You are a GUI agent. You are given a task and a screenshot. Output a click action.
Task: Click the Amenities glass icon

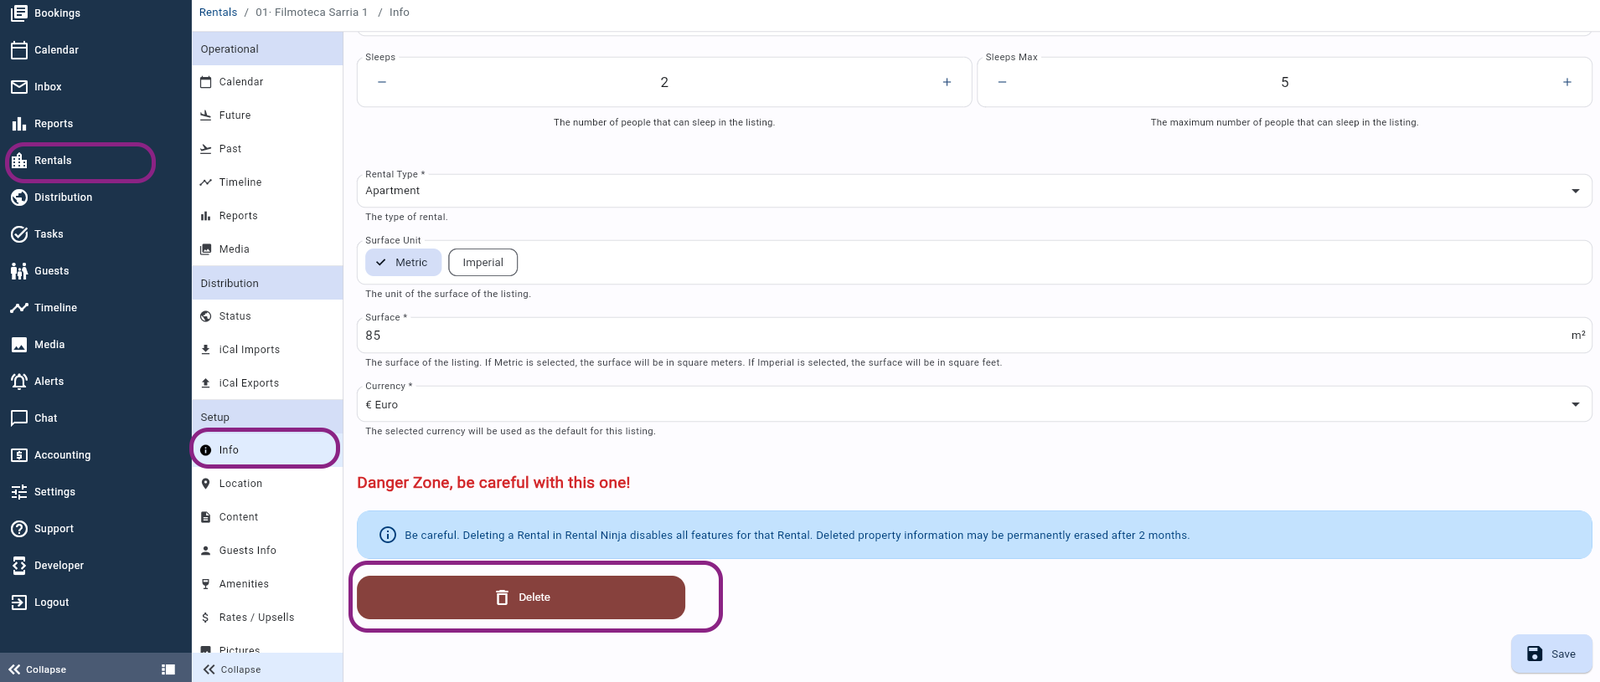coord(206,584)
